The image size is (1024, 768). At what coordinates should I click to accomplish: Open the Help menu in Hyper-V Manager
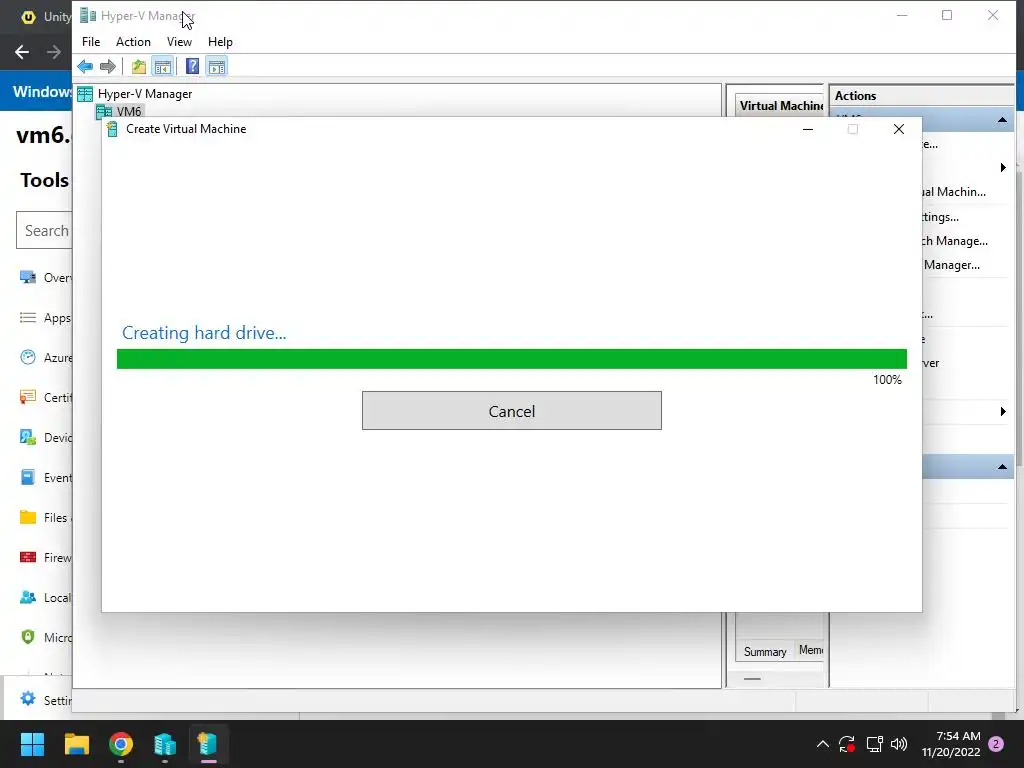(220, 42)
